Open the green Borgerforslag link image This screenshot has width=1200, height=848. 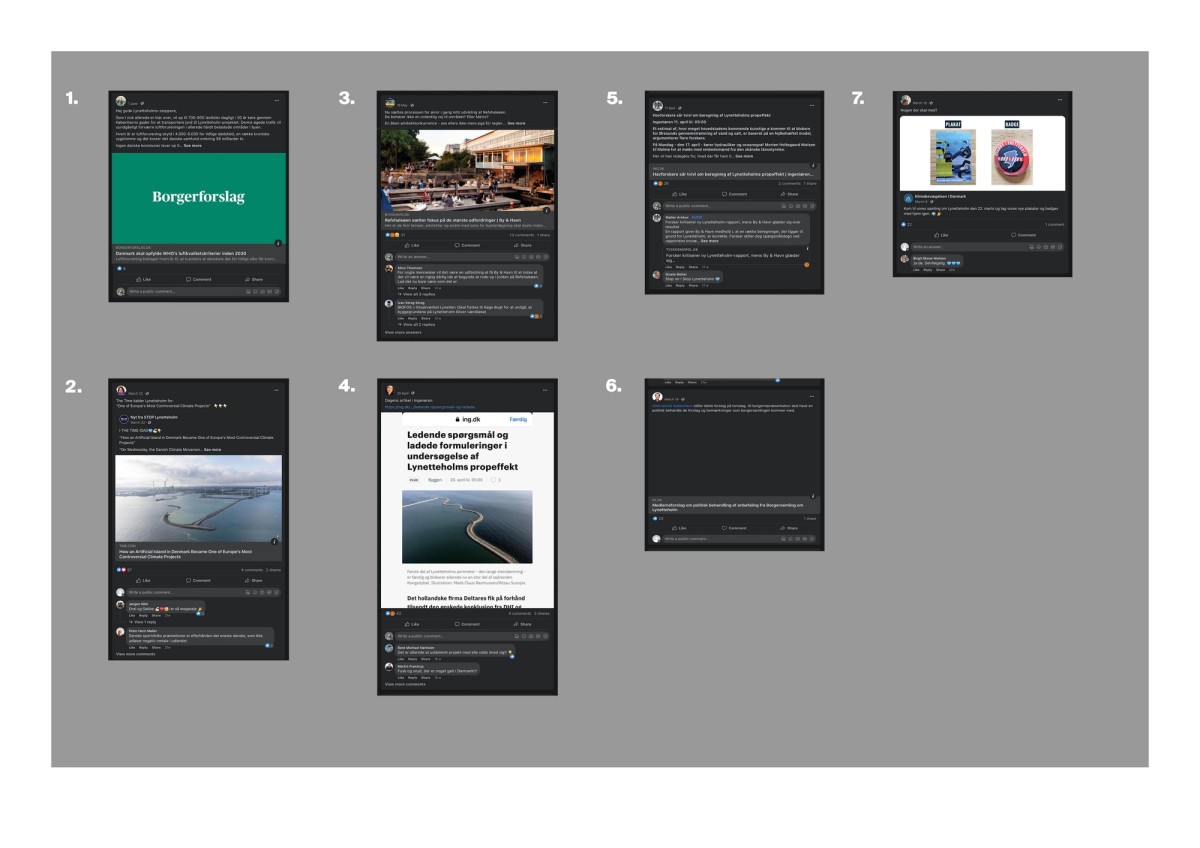coord(201,197)
